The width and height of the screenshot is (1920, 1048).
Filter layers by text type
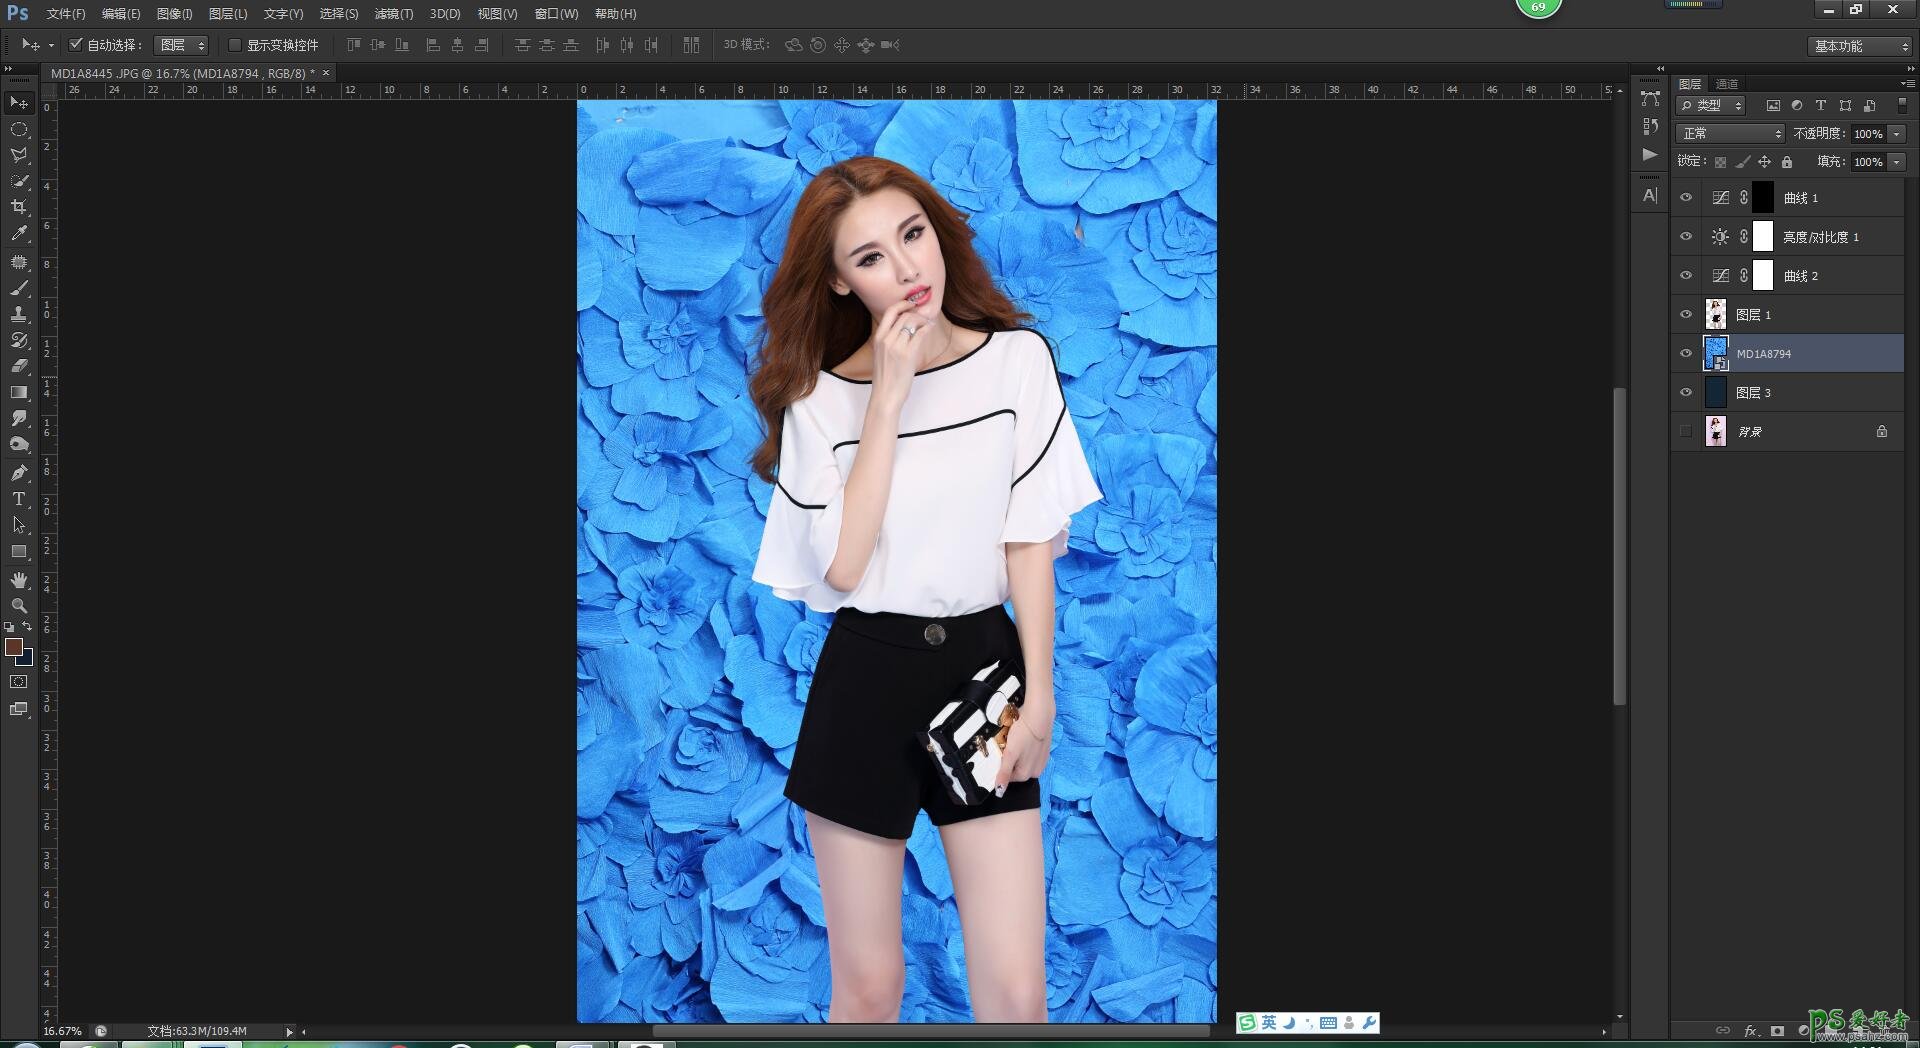(1821, 105)
